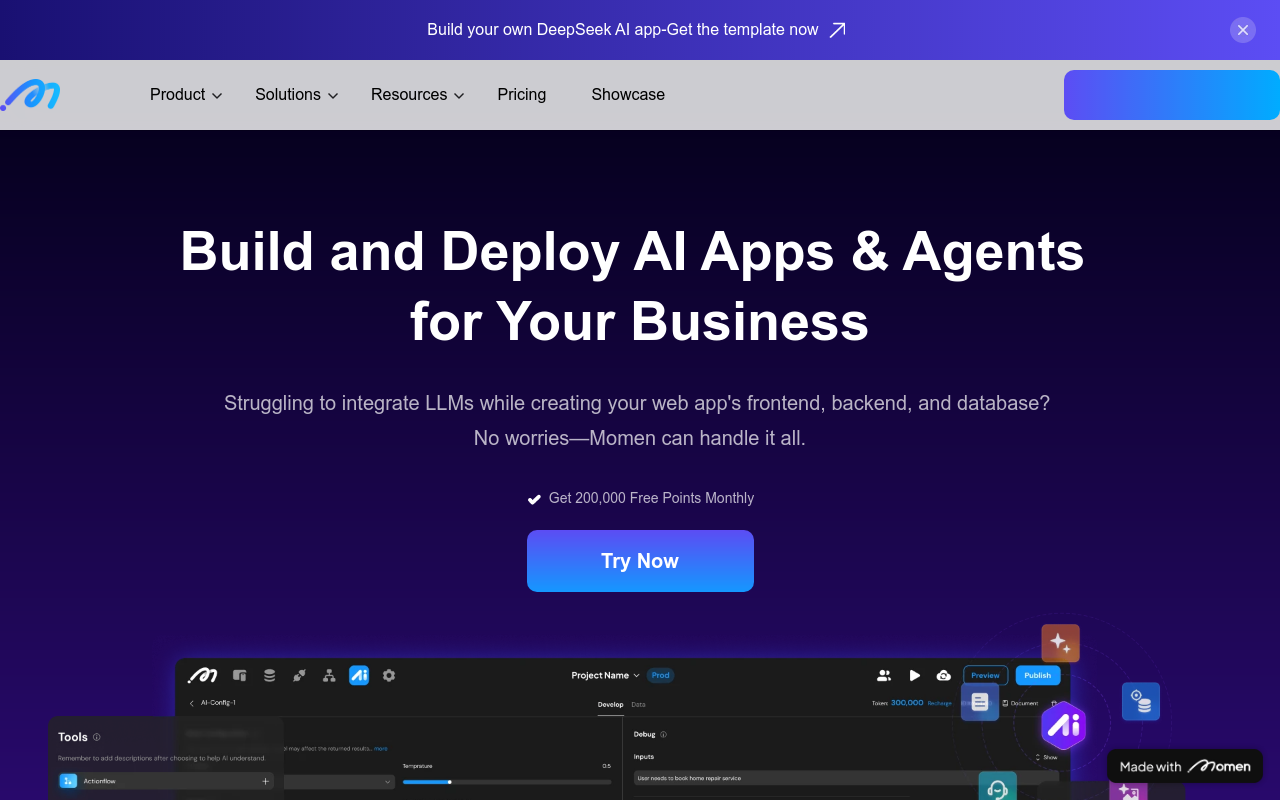Open the Showcase page
This screenshot has width=1280, height=800.
click(628, 95)
